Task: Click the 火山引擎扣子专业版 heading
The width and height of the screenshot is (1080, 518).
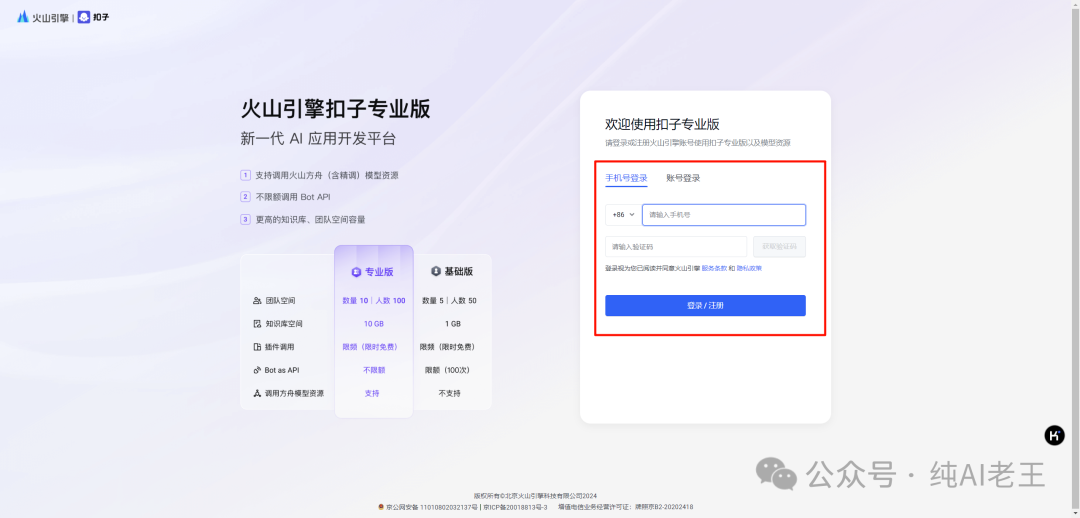Action: (x=335, y=110)
